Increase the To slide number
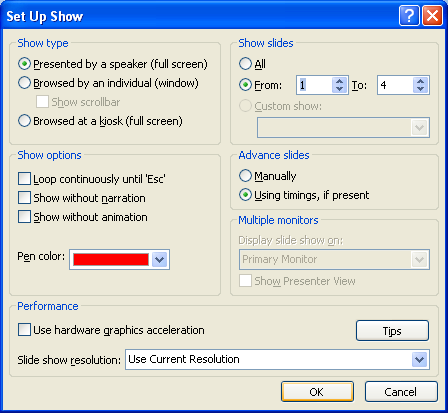This screenshot has width=448, height=413. click(x=421, y=81)
